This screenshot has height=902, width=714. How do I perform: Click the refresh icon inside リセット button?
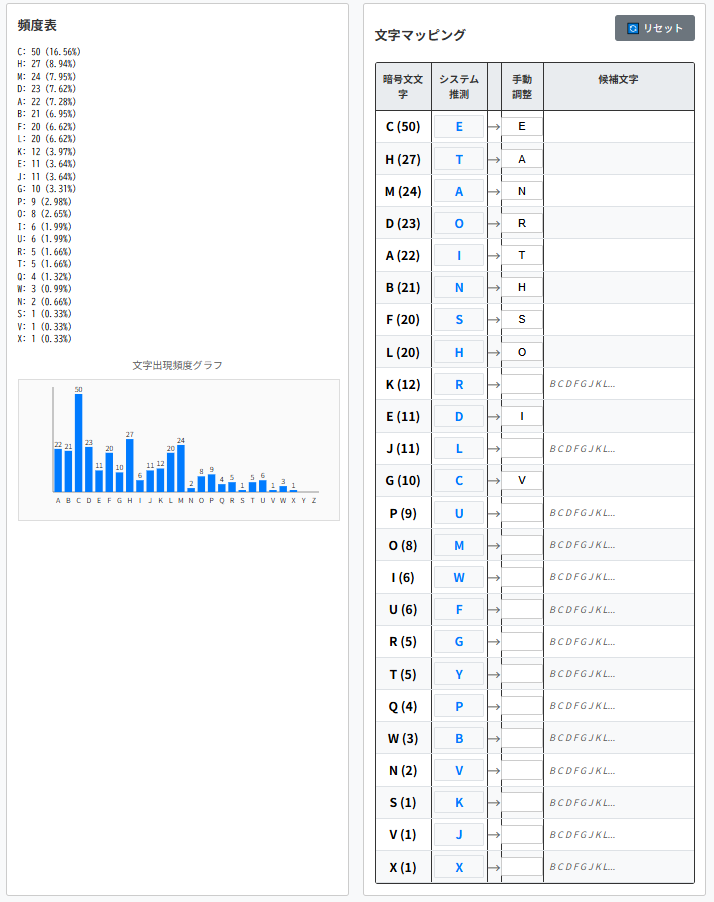point(632,28)
